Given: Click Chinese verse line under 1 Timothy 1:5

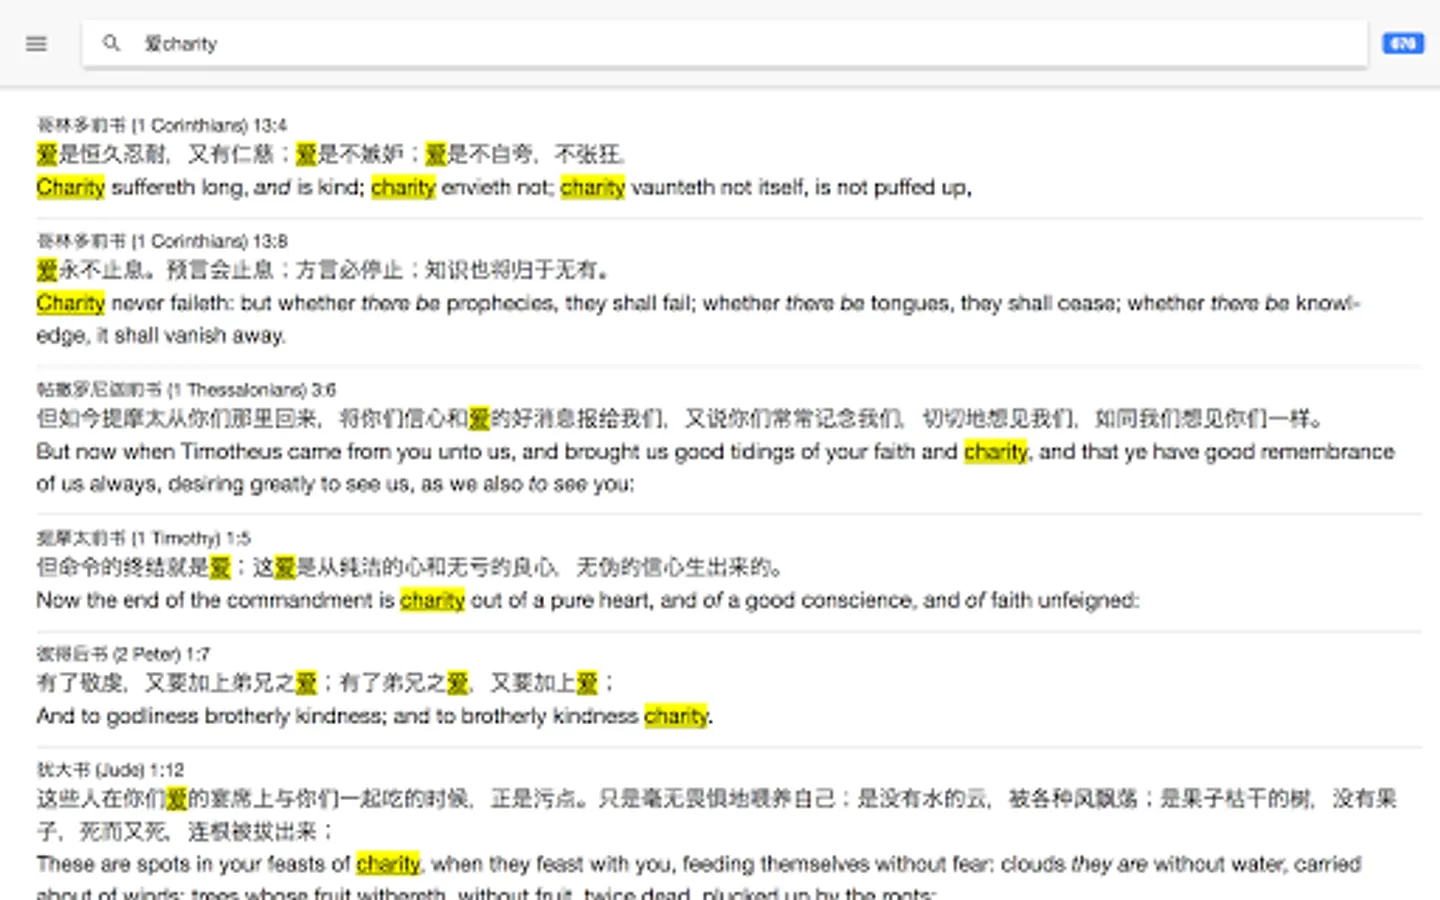Looking at the screenshot, I should pos(410,567).
